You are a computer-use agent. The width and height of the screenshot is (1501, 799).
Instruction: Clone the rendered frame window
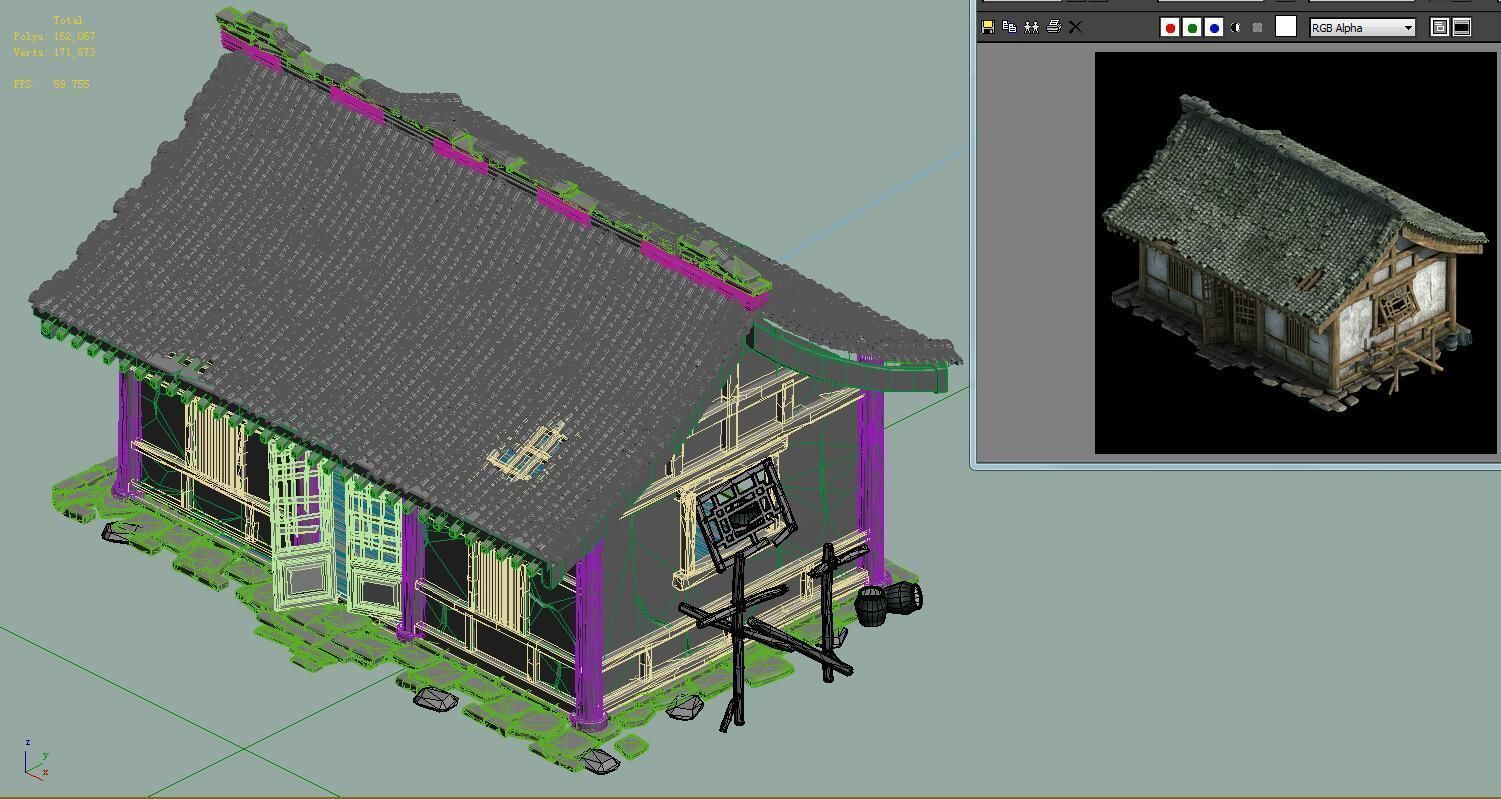[1031, 27]
